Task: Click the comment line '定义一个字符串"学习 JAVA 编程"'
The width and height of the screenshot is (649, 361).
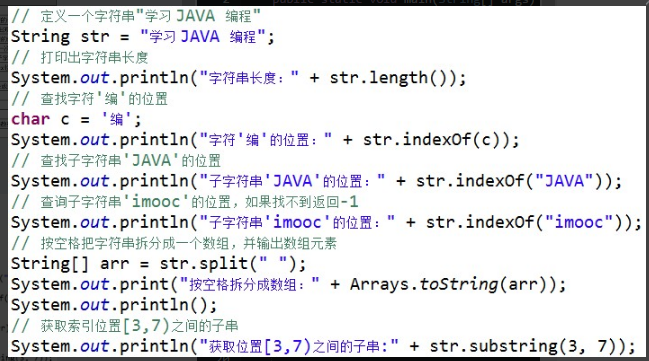Action: 136,17
